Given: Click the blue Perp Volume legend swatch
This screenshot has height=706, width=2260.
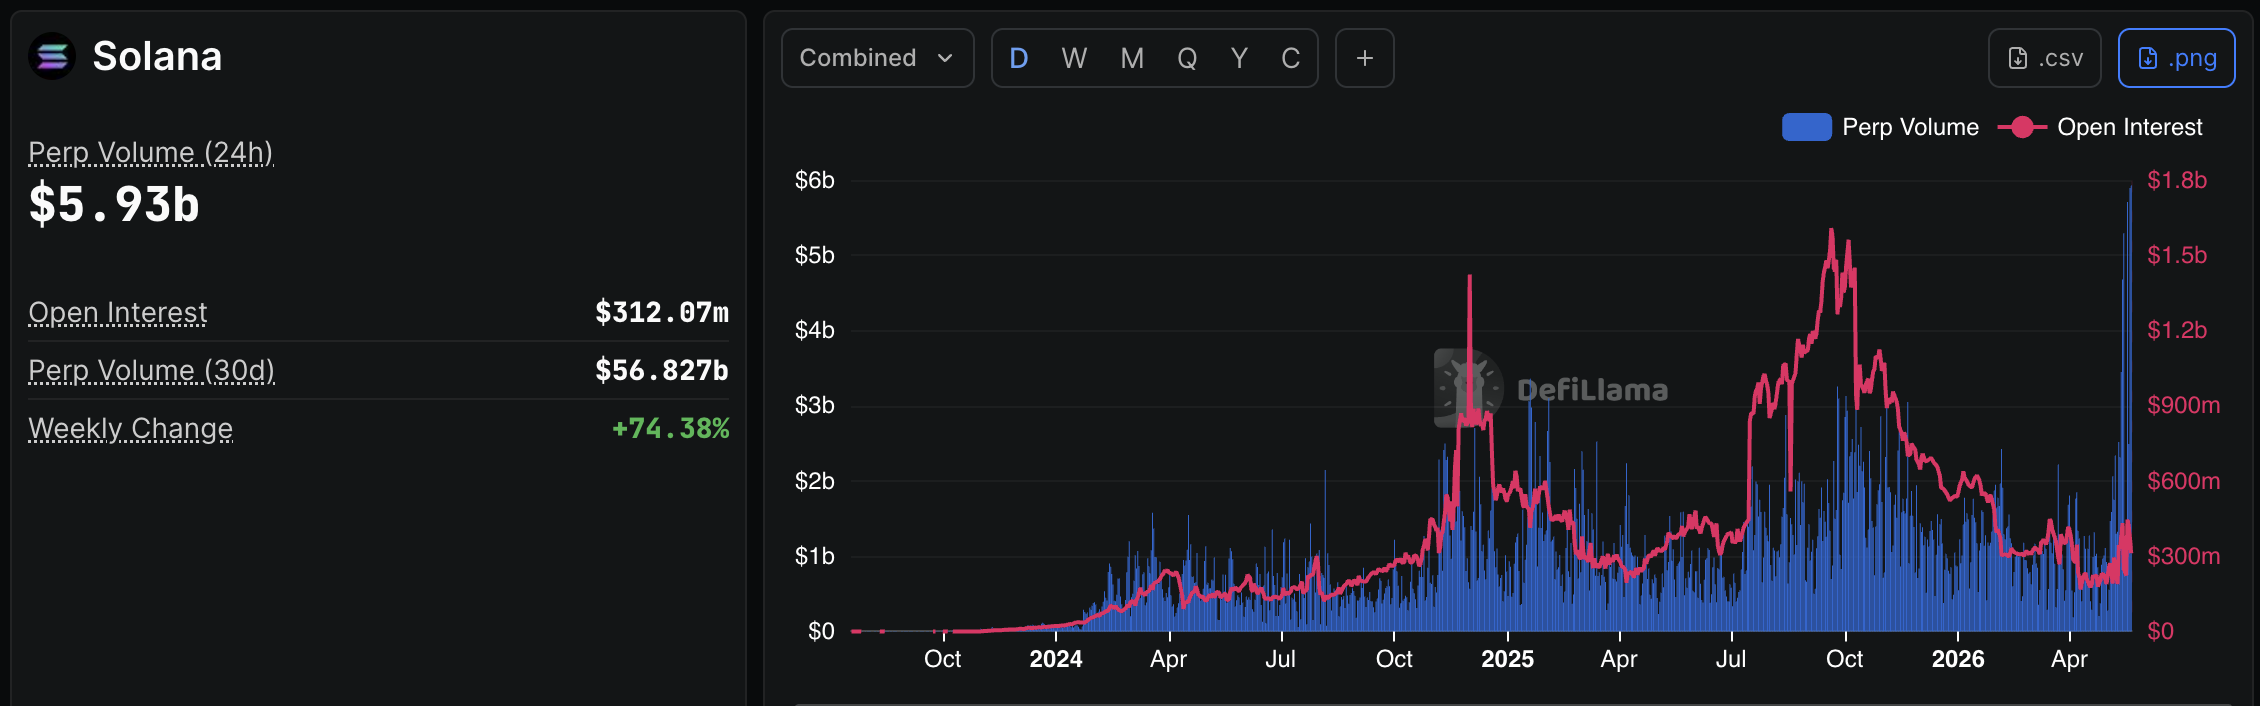Looking at the screenshot, I should pyautogui.click(x=1807, y=127).
